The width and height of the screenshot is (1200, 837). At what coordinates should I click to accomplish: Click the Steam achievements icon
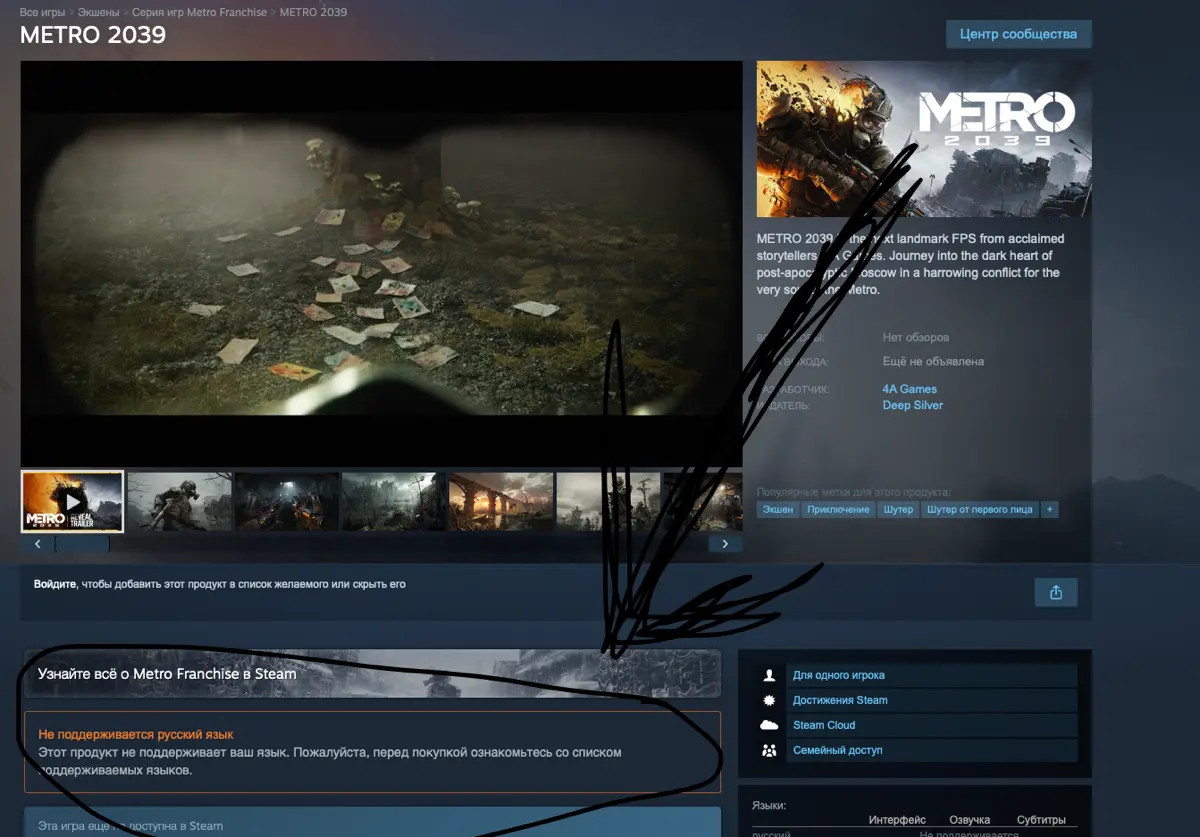pyautogui.click(x=769, y=700)
